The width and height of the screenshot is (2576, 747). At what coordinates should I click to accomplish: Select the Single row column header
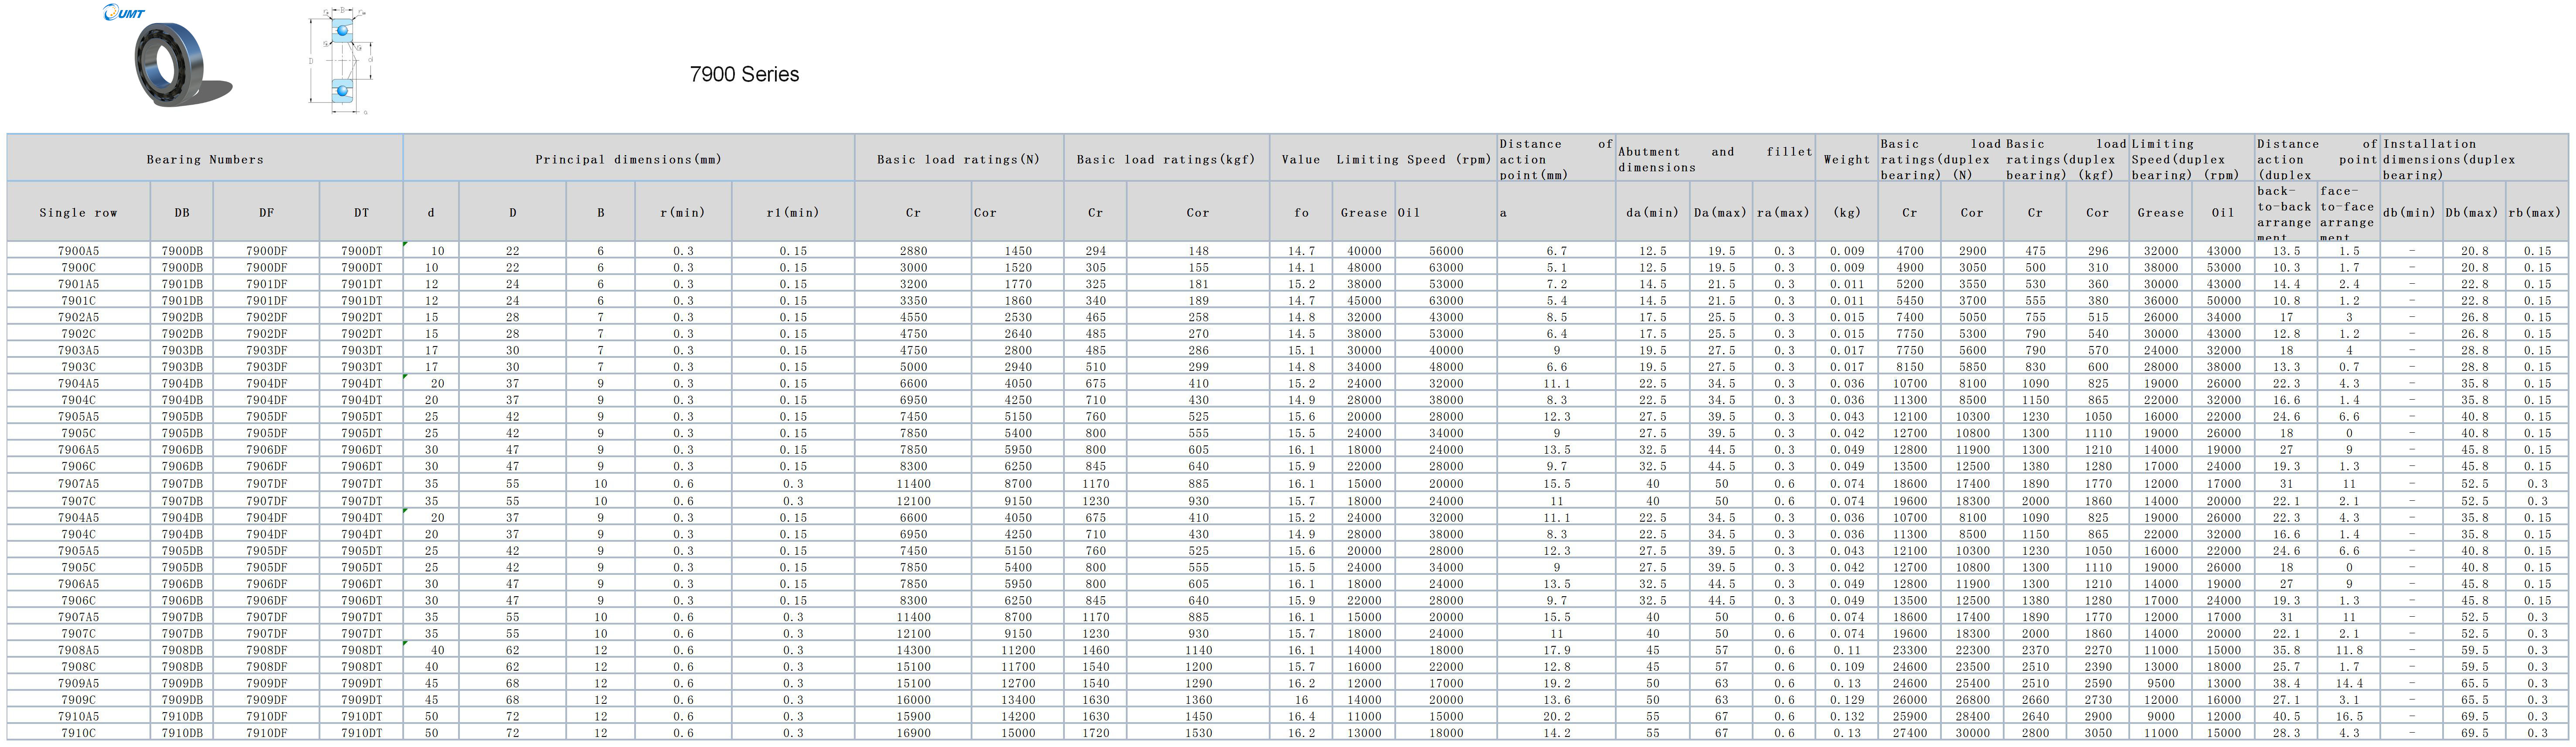pos(78,212)
